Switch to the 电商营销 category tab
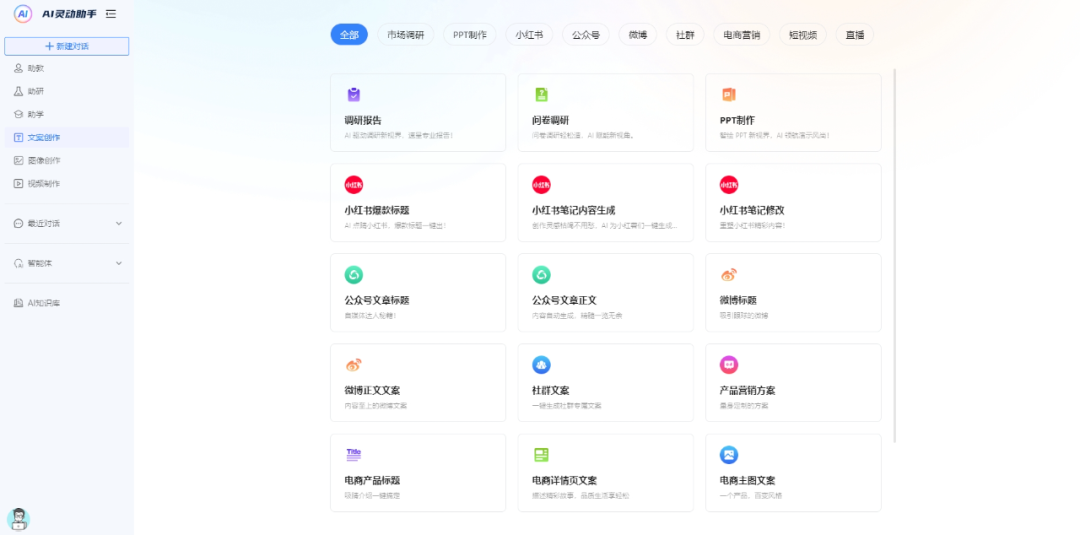This screenshot has width=1080, height=535. pos(742,35)
